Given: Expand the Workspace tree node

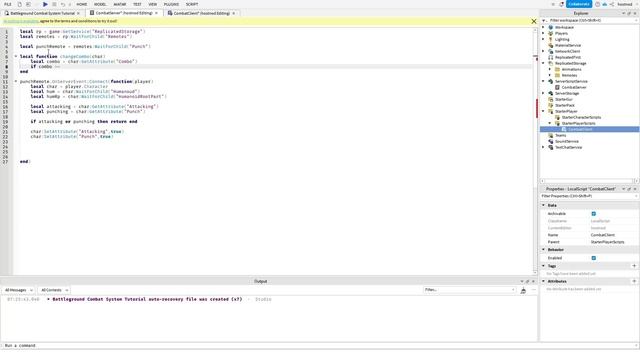Looking at the screenshot, I should tap(543, 27).
